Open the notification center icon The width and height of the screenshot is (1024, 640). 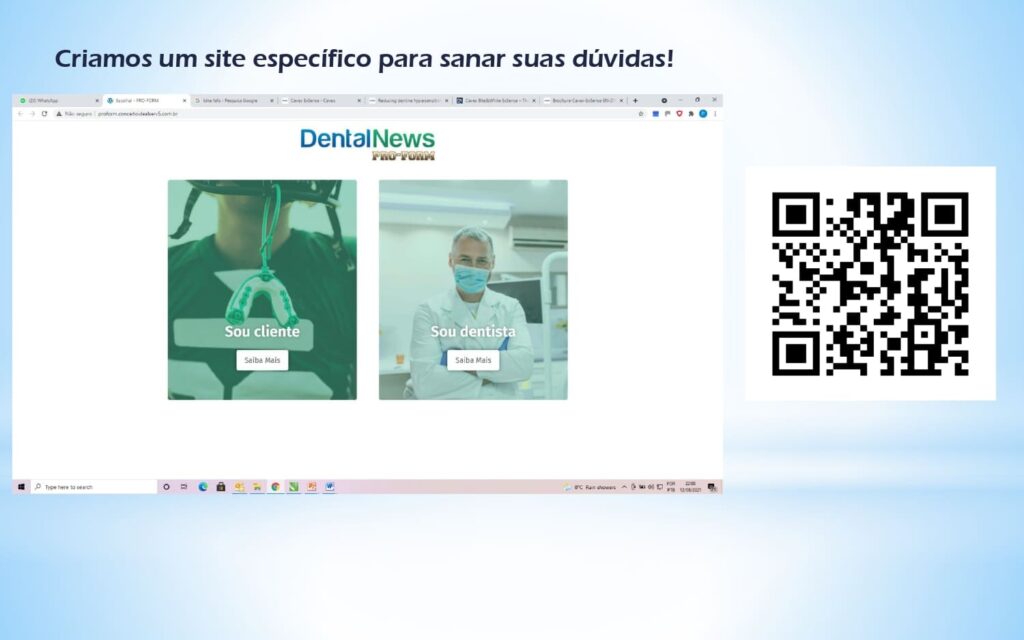(x=712, y=487)
